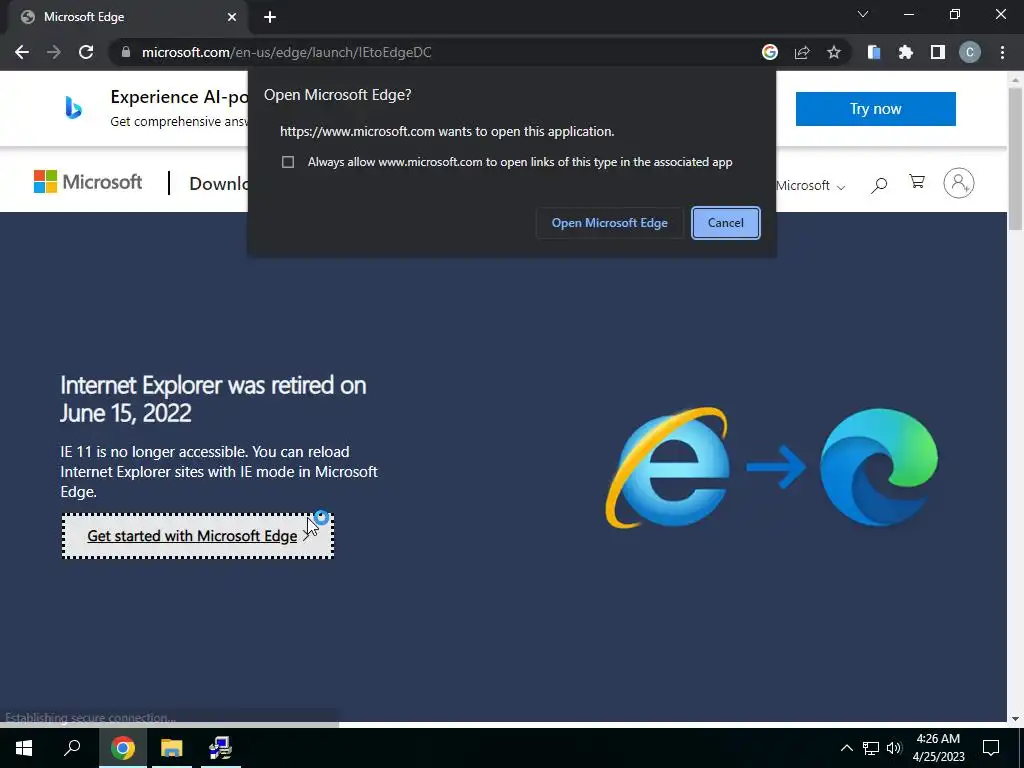The width and height of the screenshot is (1024, 768).
Task: Click the Try now button
Action: pos(875,108)
